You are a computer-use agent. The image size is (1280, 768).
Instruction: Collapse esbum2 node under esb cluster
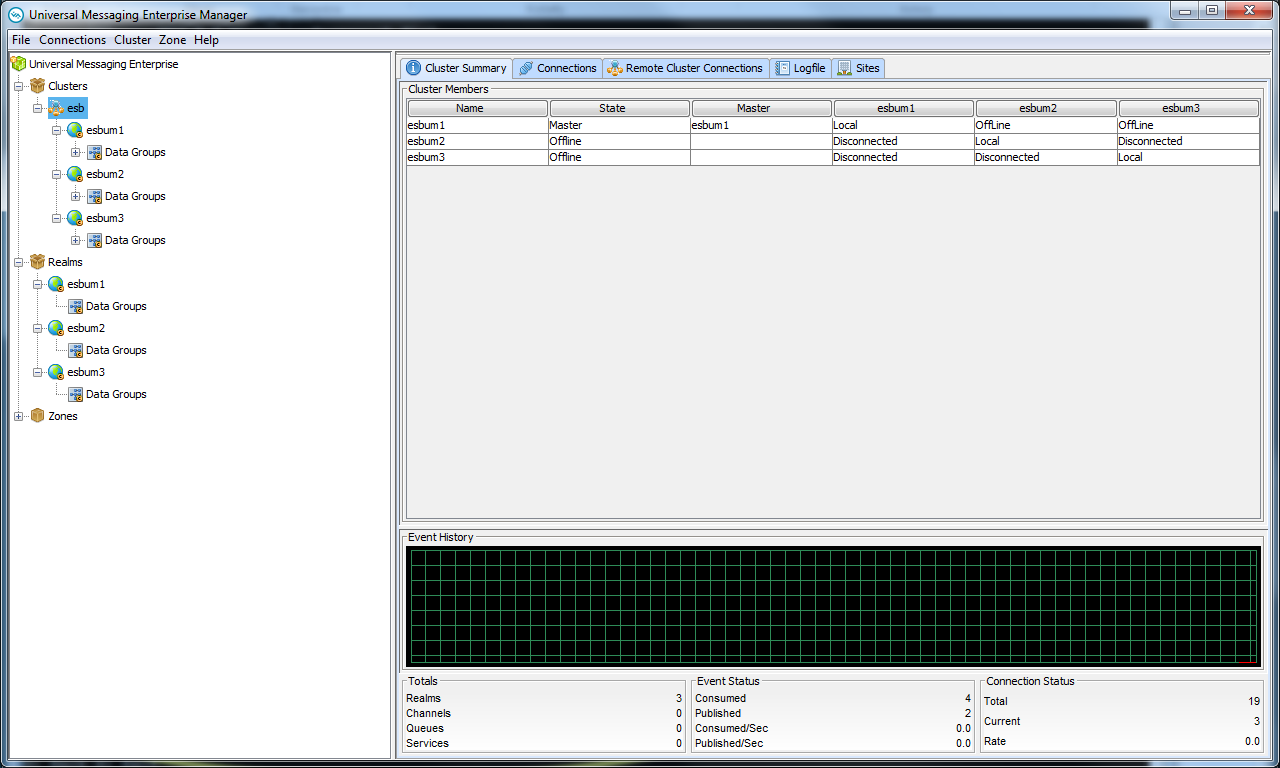(57, 174)
